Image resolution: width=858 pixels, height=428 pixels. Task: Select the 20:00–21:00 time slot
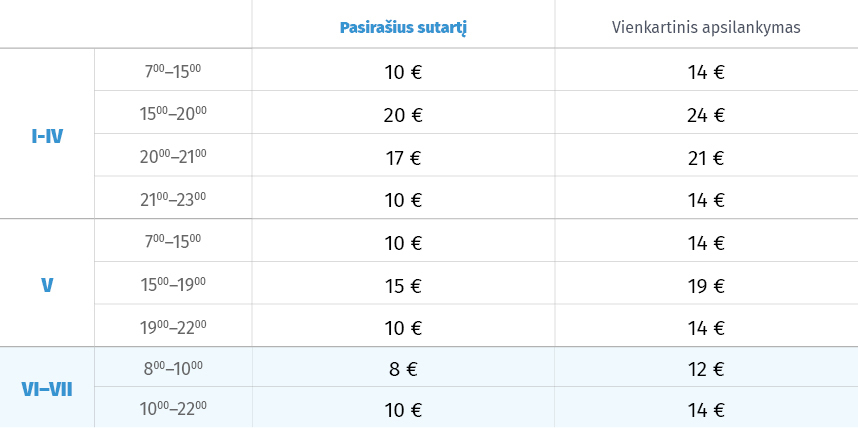click(173, 157)
